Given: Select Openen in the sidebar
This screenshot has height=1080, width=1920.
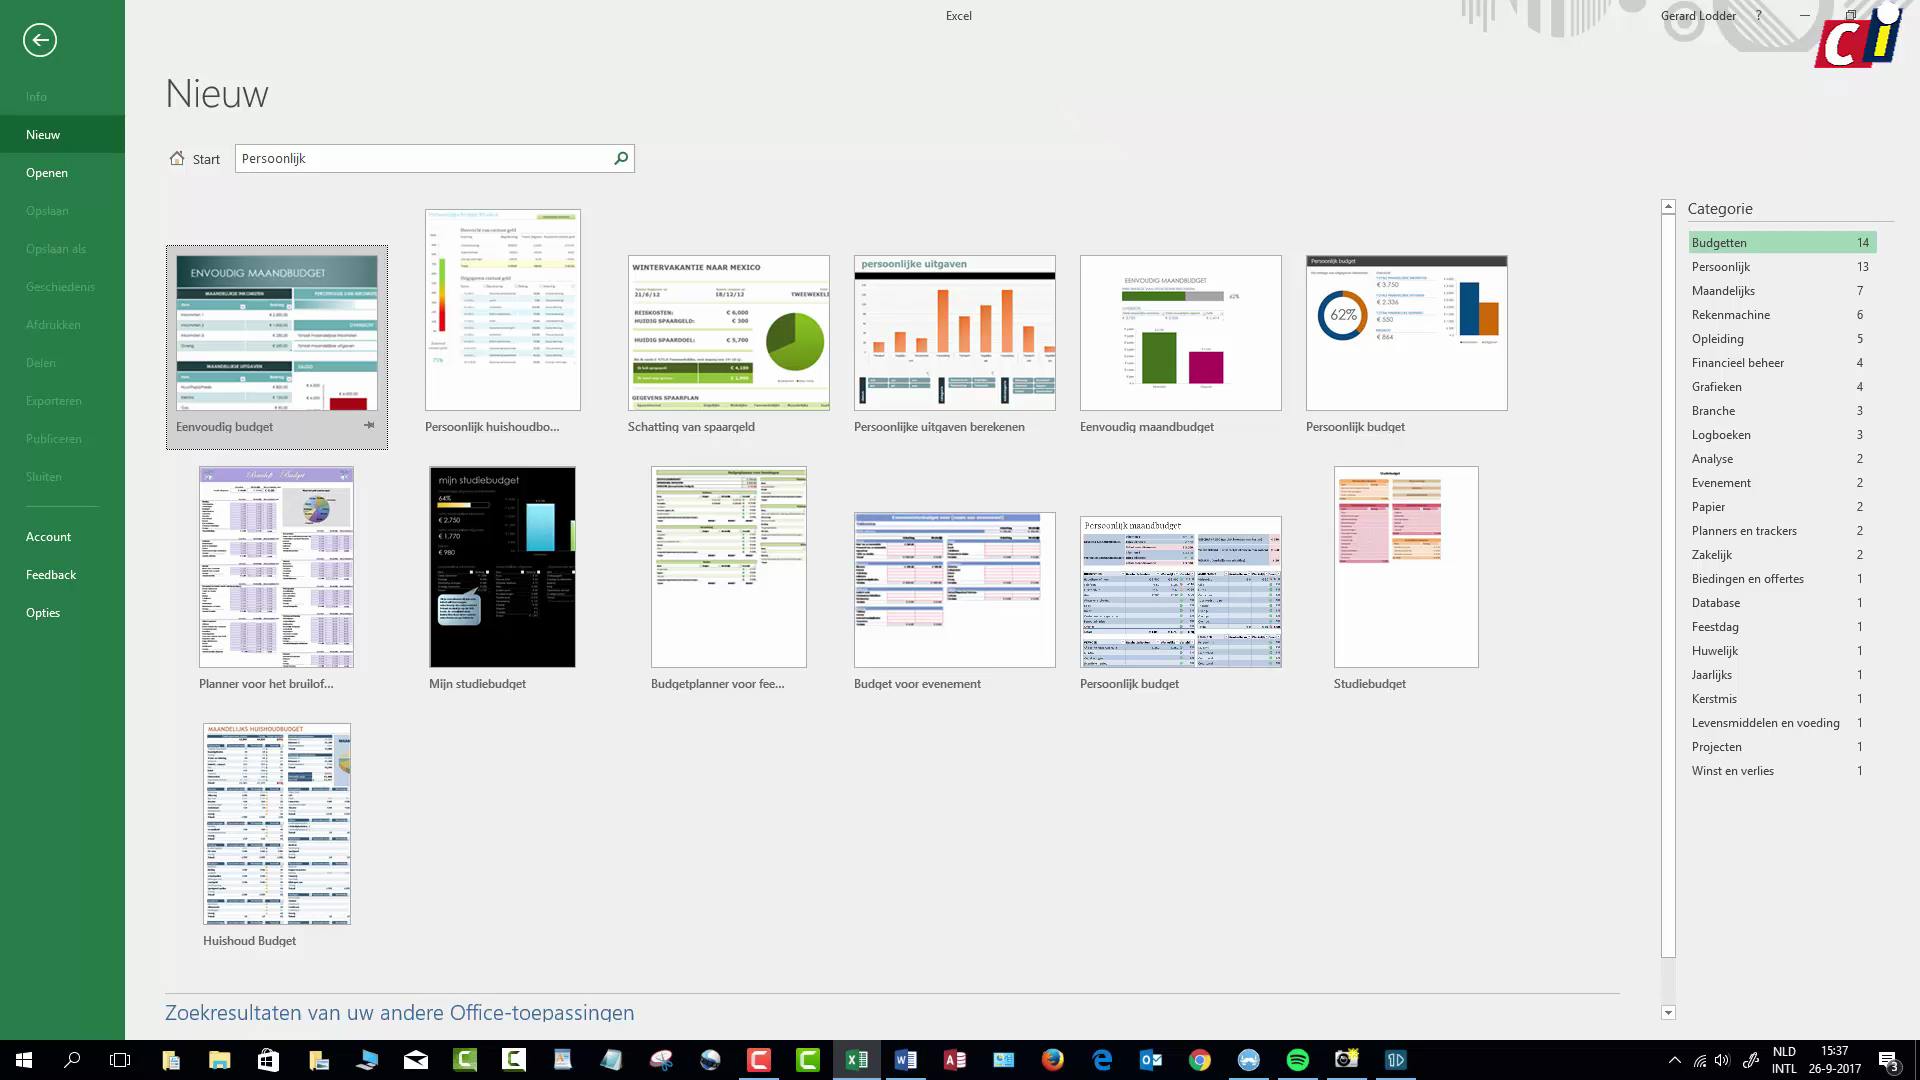Looking at the screenshot, I should point(47,172).
